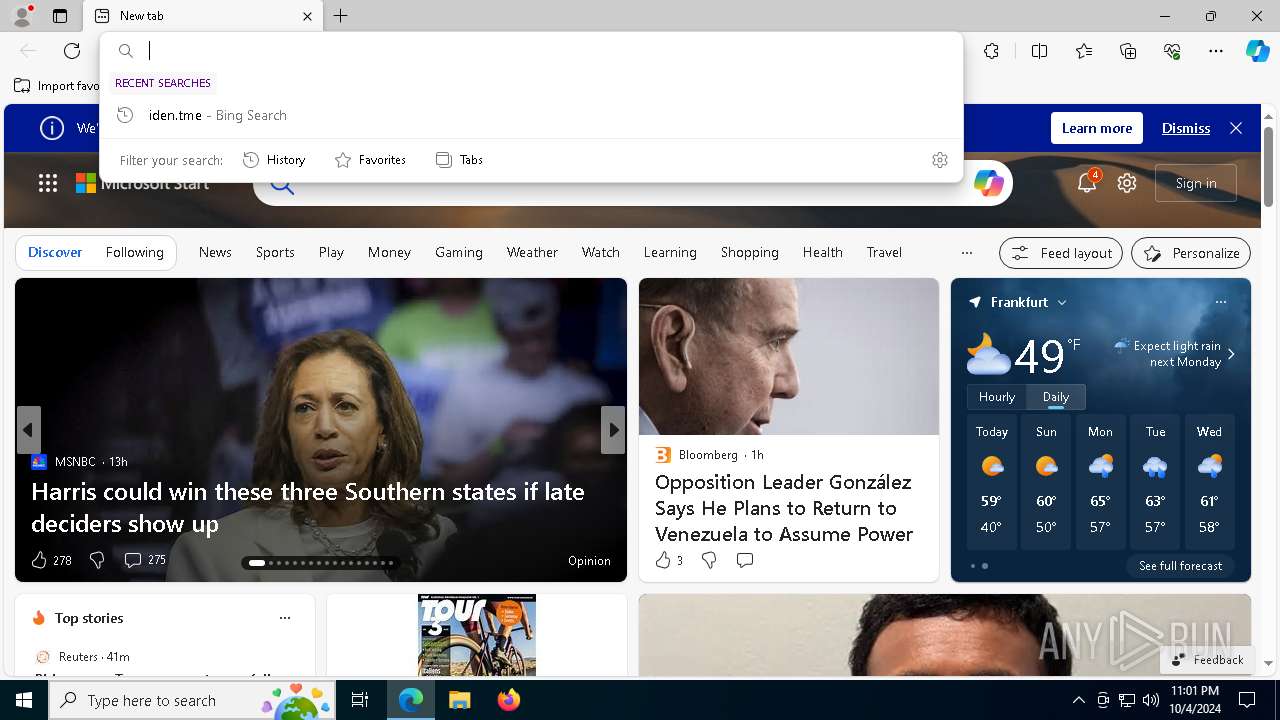Open the Collections icon
1280x720 pixels.
[x=1128, y=51]
